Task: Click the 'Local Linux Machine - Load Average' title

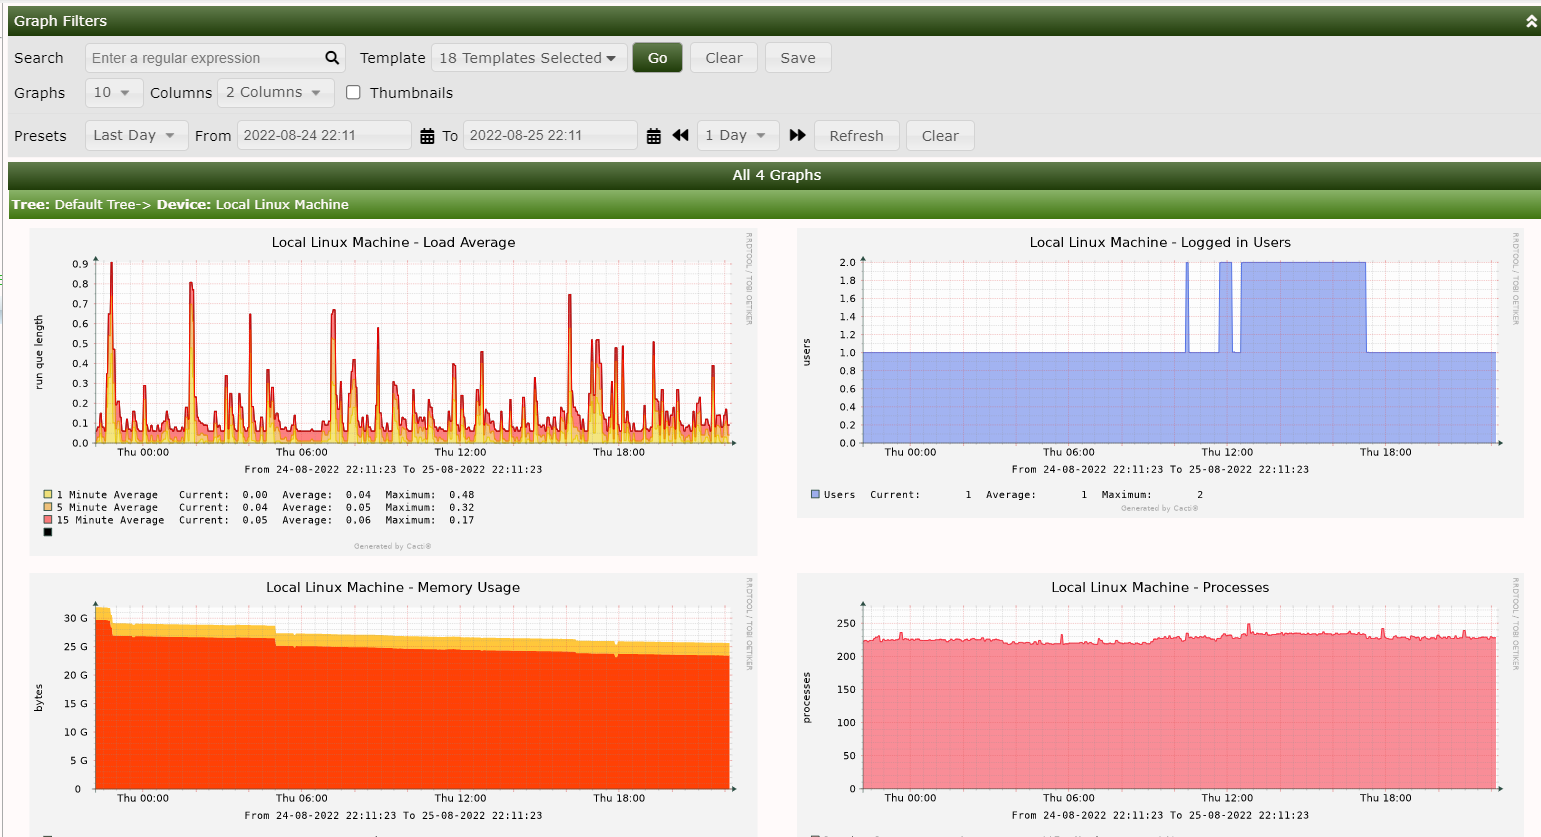Action: tap(393, 242)
